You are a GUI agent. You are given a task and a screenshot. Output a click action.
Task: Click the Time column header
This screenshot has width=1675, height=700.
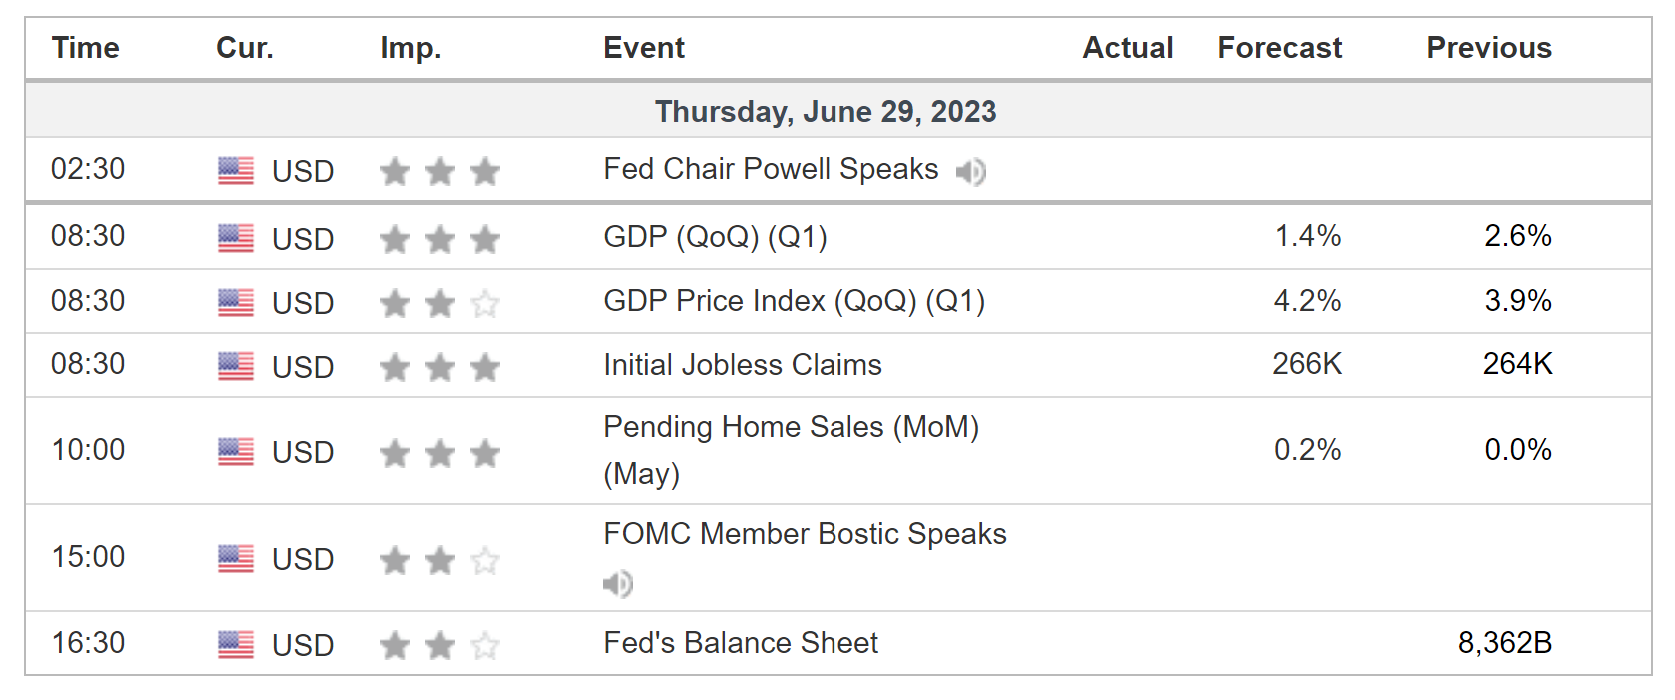[x=86, y=48]
